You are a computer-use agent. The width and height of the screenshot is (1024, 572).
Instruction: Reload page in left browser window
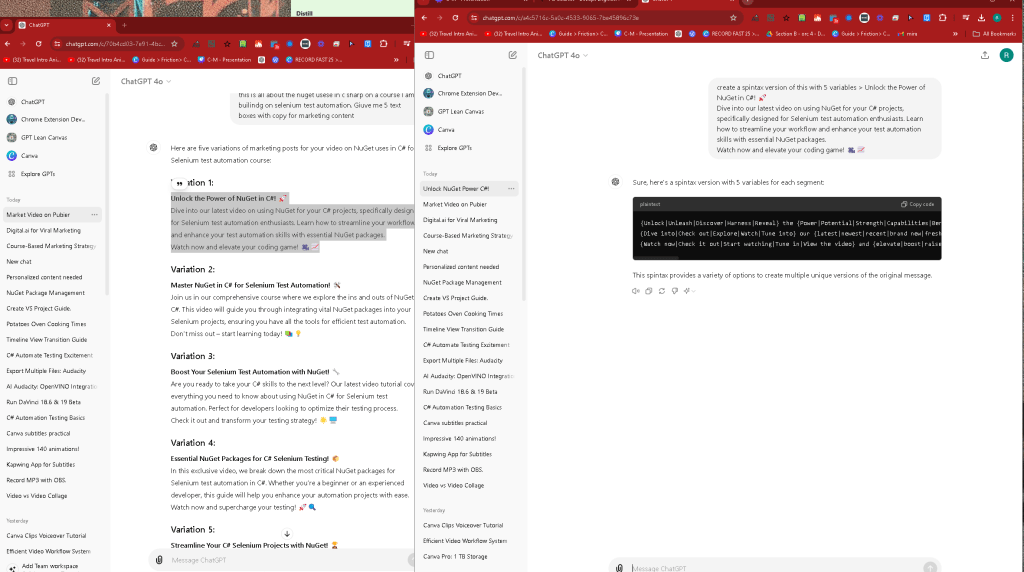(x=39, y=44)
